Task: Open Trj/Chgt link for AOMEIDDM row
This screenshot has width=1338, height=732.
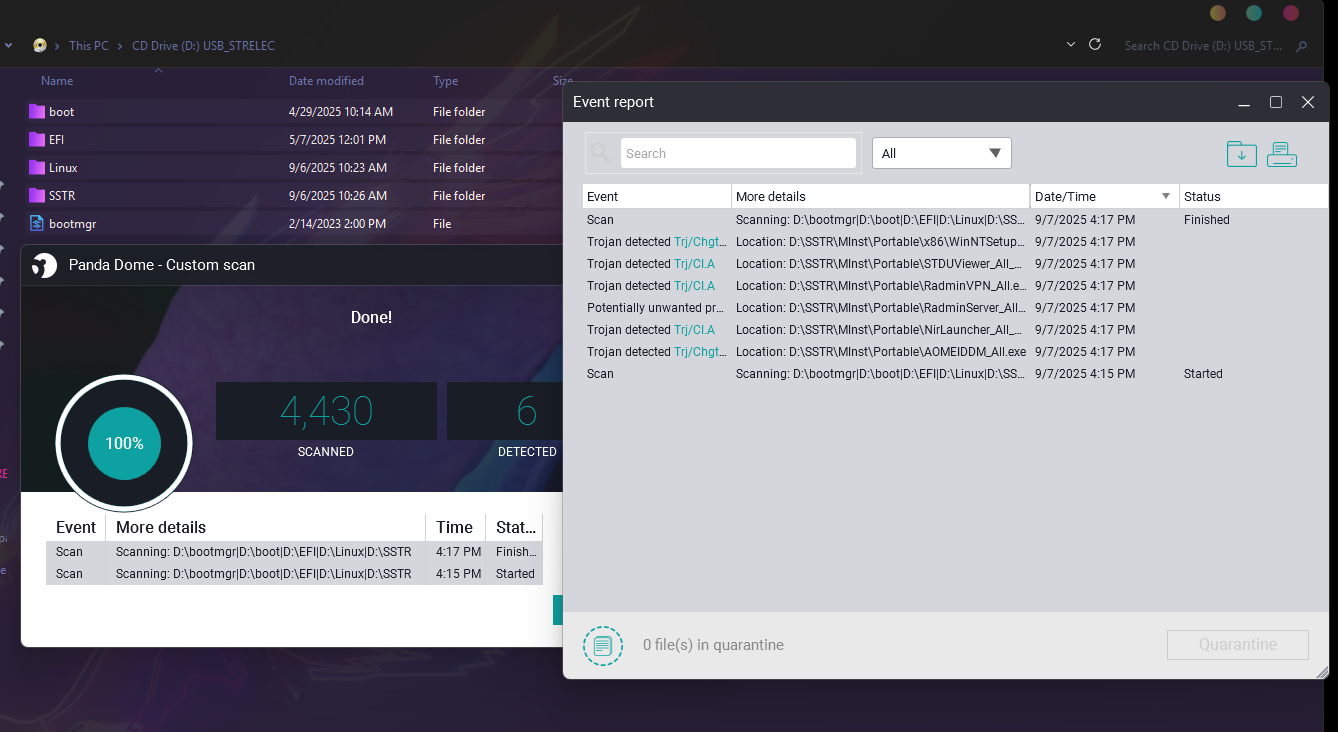Action: 700,352
